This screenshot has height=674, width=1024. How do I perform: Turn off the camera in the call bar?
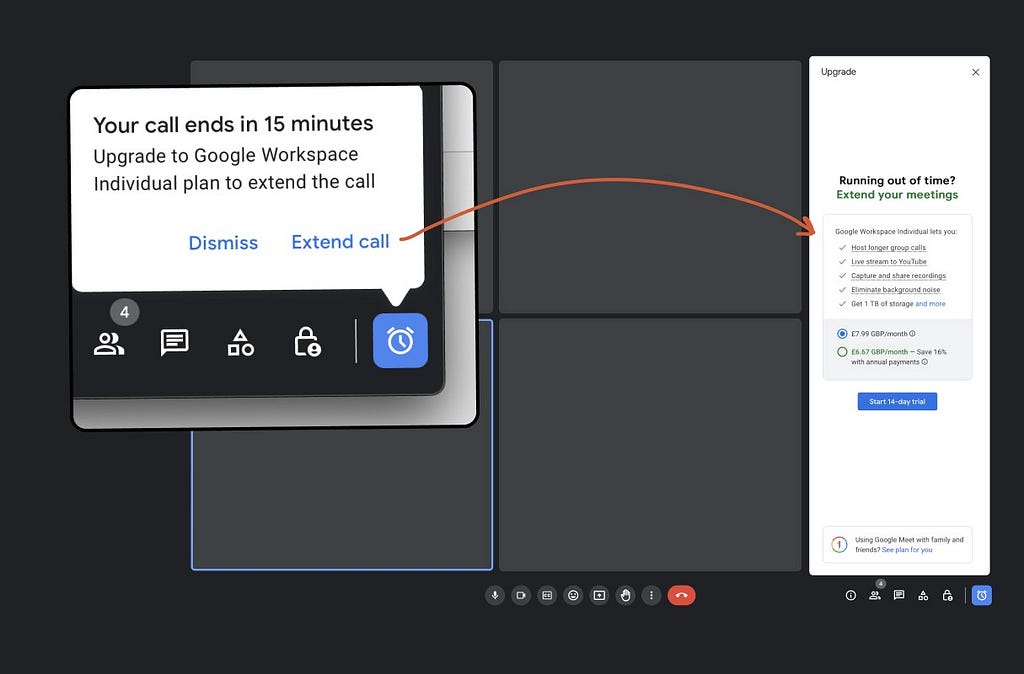pyautogui.click(x=521, y=595)
